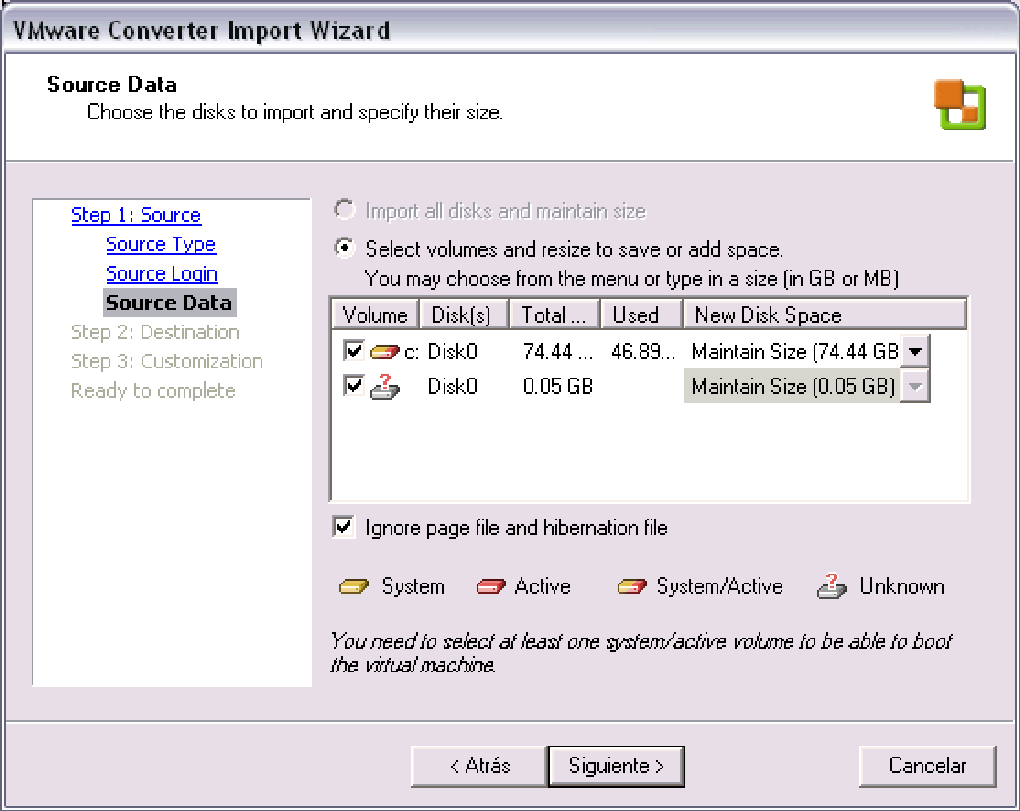Click Step 3: Customization in wizard steps
Viewport: 1020px width, 811px height.
(x=167, y=362)
